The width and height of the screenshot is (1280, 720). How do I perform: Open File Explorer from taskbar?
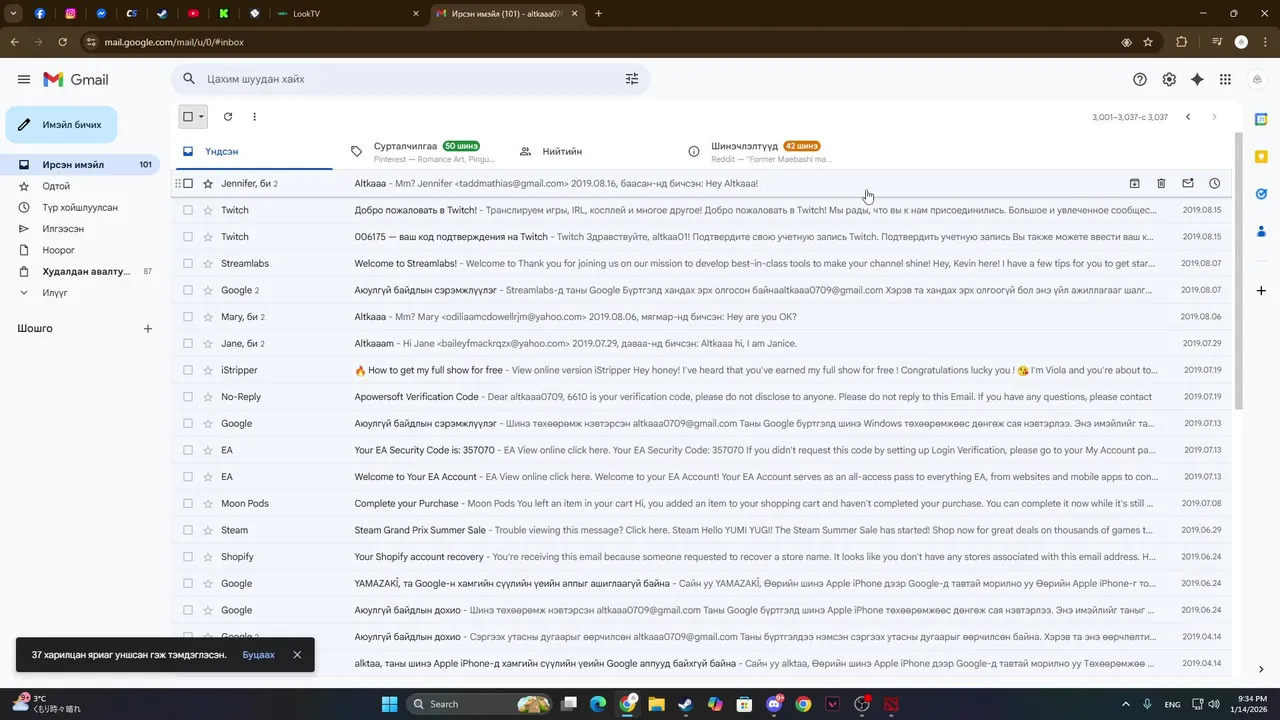656,704
